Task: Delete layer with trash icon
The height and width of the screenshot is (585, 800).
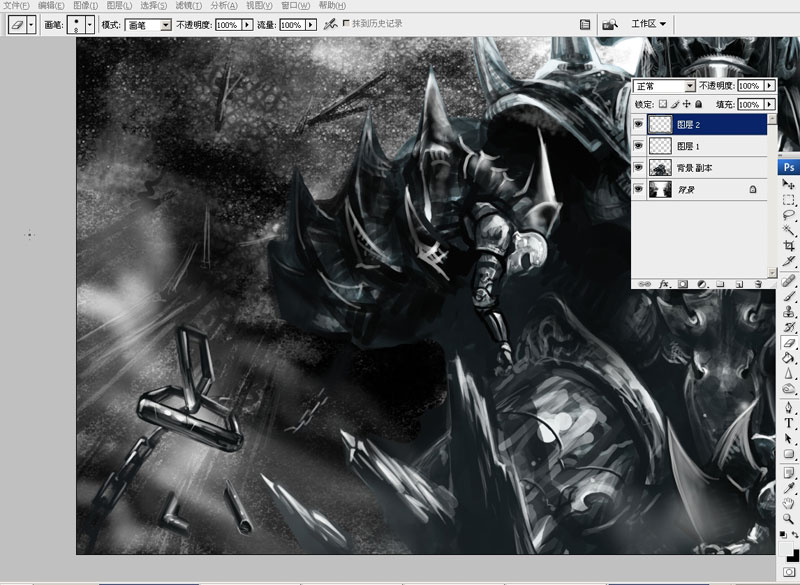Action: pos(758,284)
